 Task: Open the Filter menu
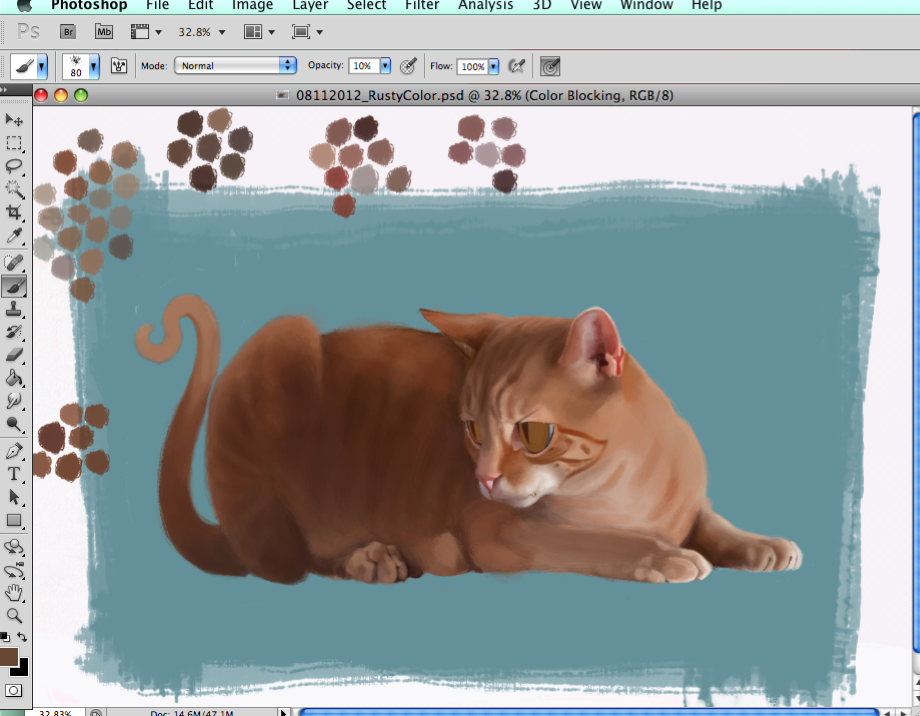(421, 6)
